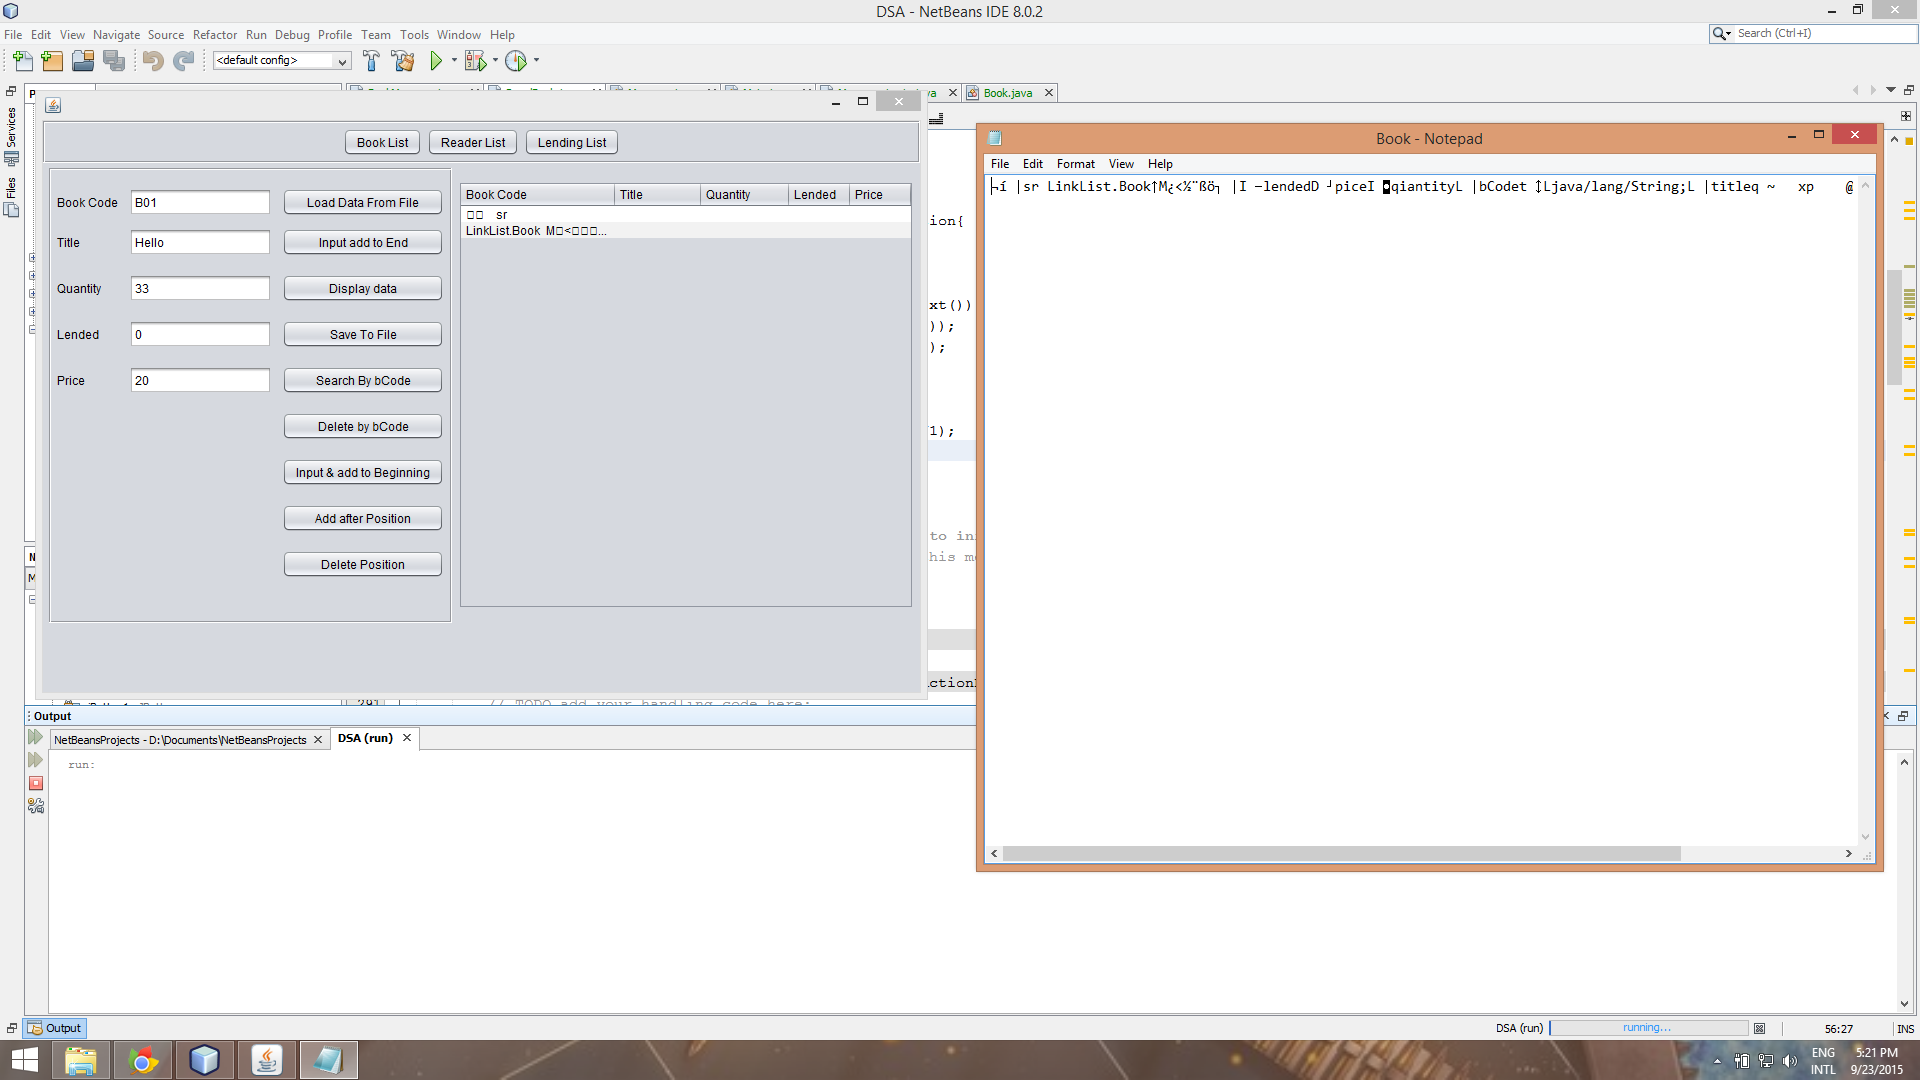Screen dimensions: 1920x1080
Task: Expand the Profile Project dropdown arrow
Action: (x=536, y=61)
